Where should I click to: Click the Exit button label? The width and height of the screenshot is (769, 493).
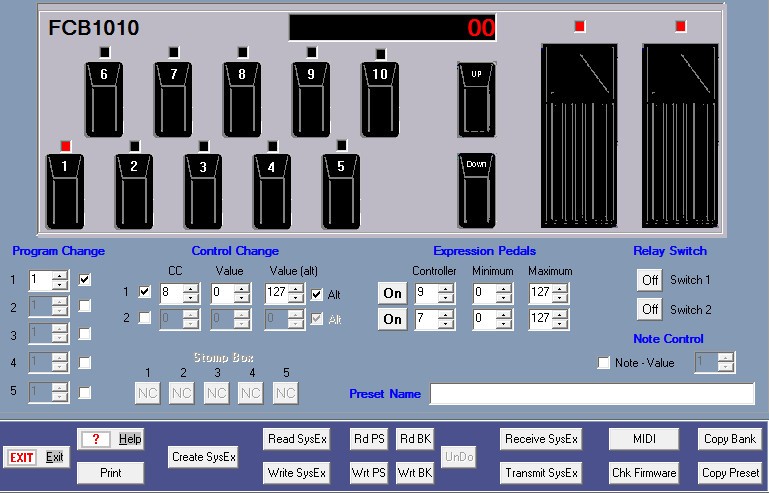(54, 457)
